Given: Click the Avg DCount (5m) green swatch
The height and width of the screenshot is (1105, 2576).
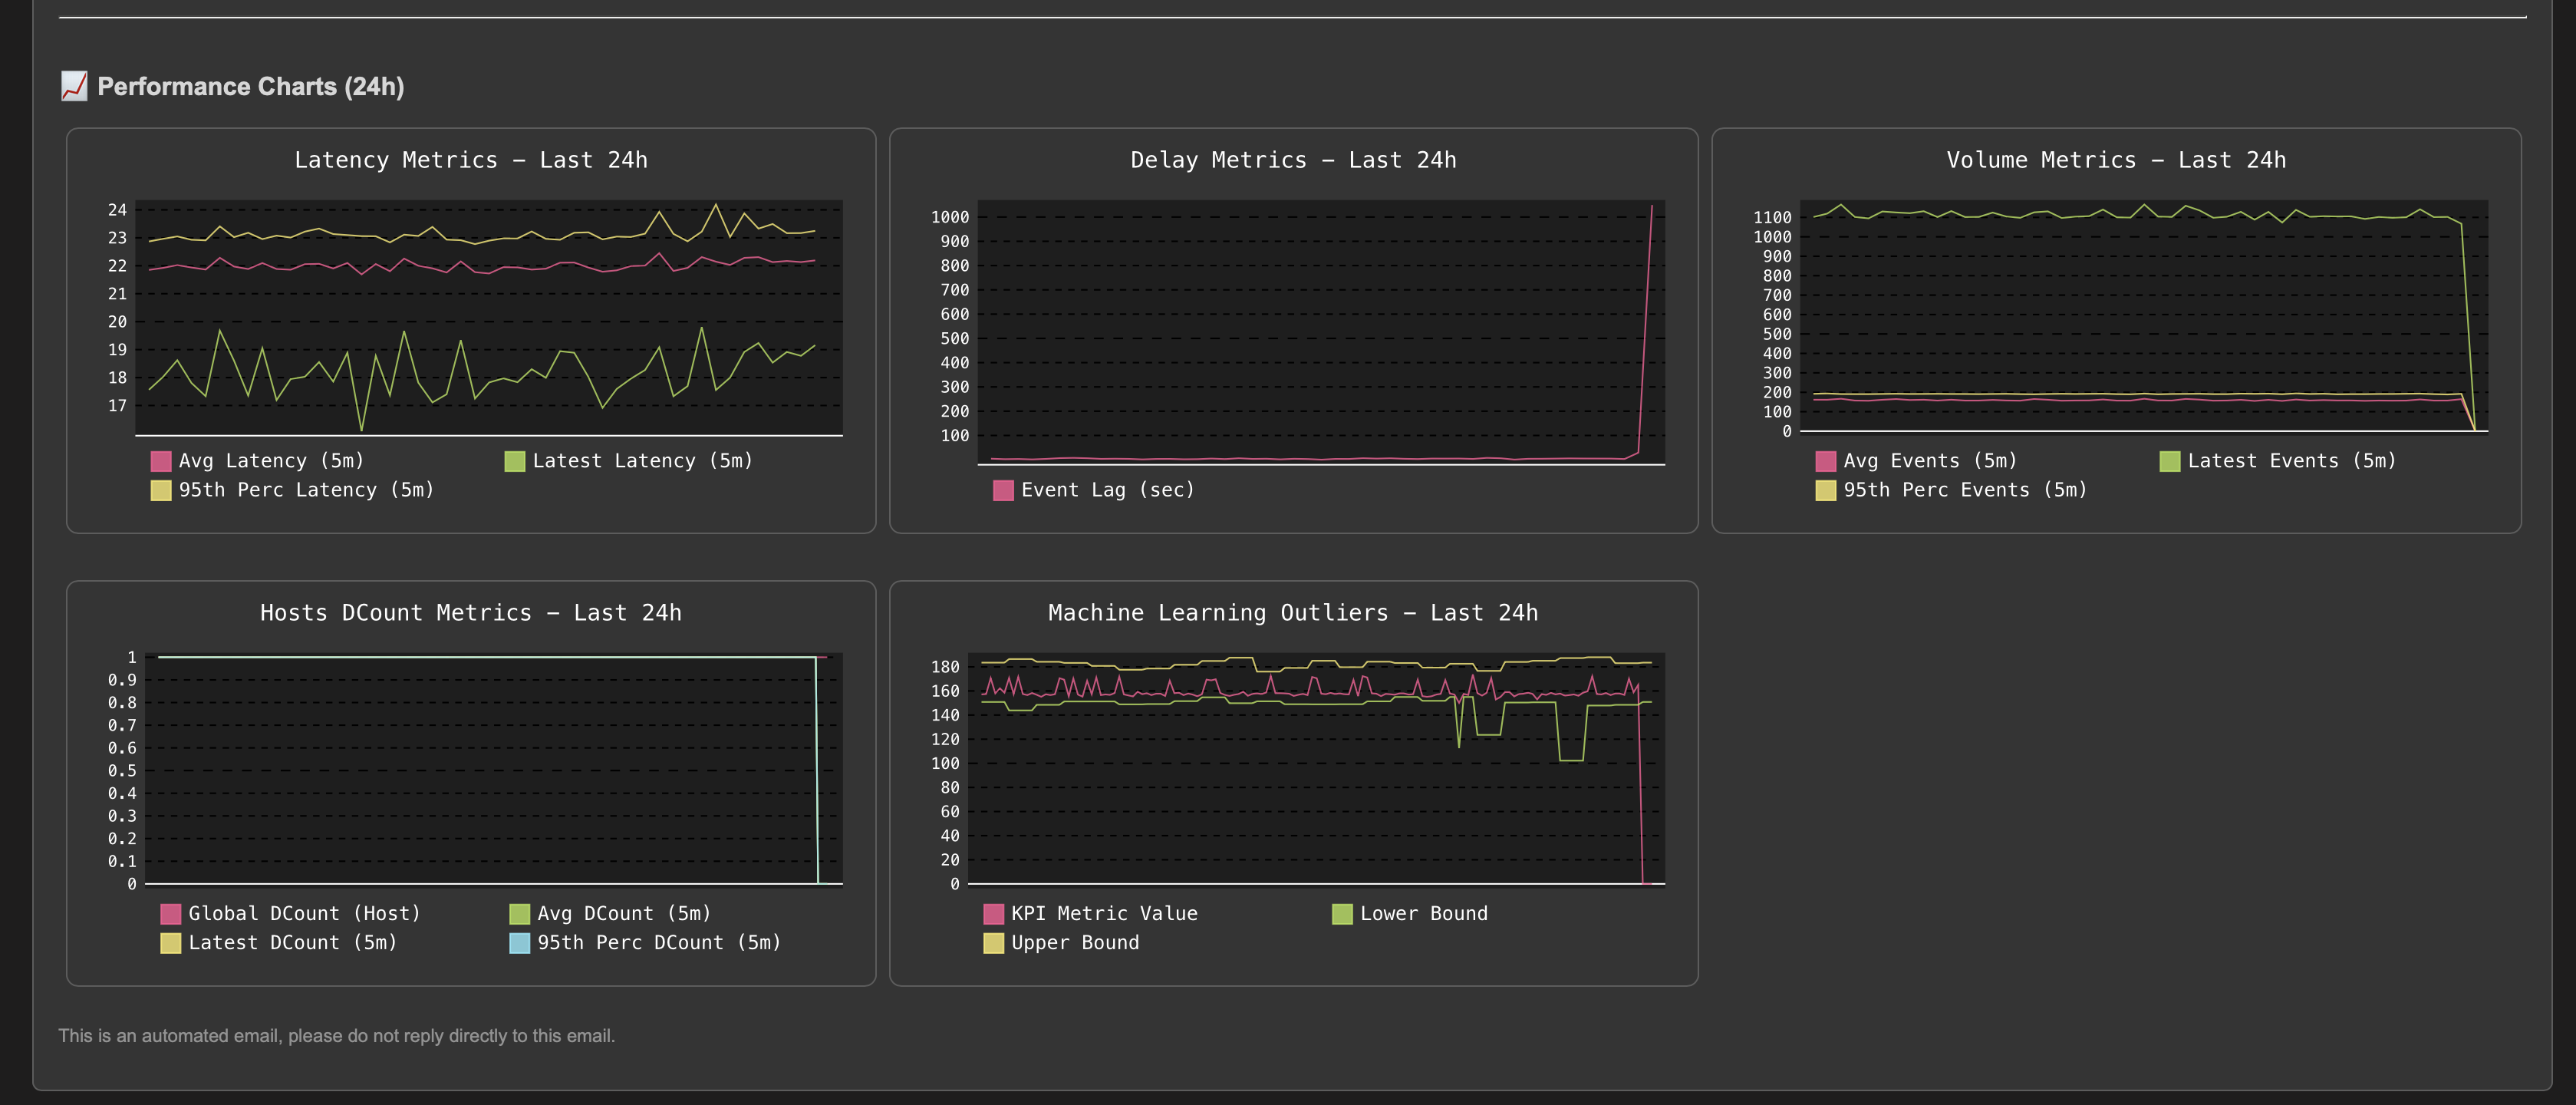Looking at the screenshot, I should (519, 914).
